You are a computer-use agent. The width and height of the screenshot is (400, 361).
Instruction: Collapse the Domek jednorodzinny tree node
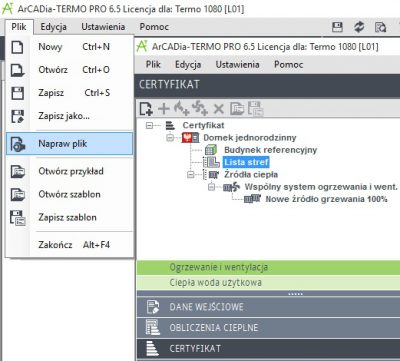[170, 138]
